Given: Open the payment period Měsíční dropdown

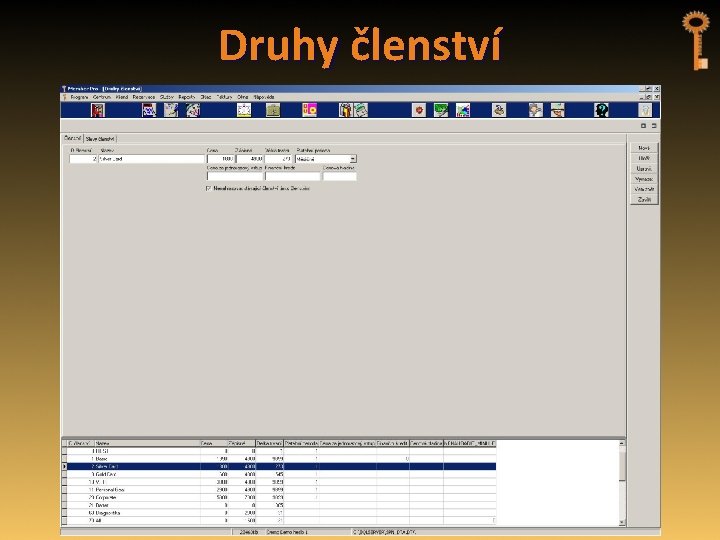Looking at the screenshot, I should coord(353,159).
